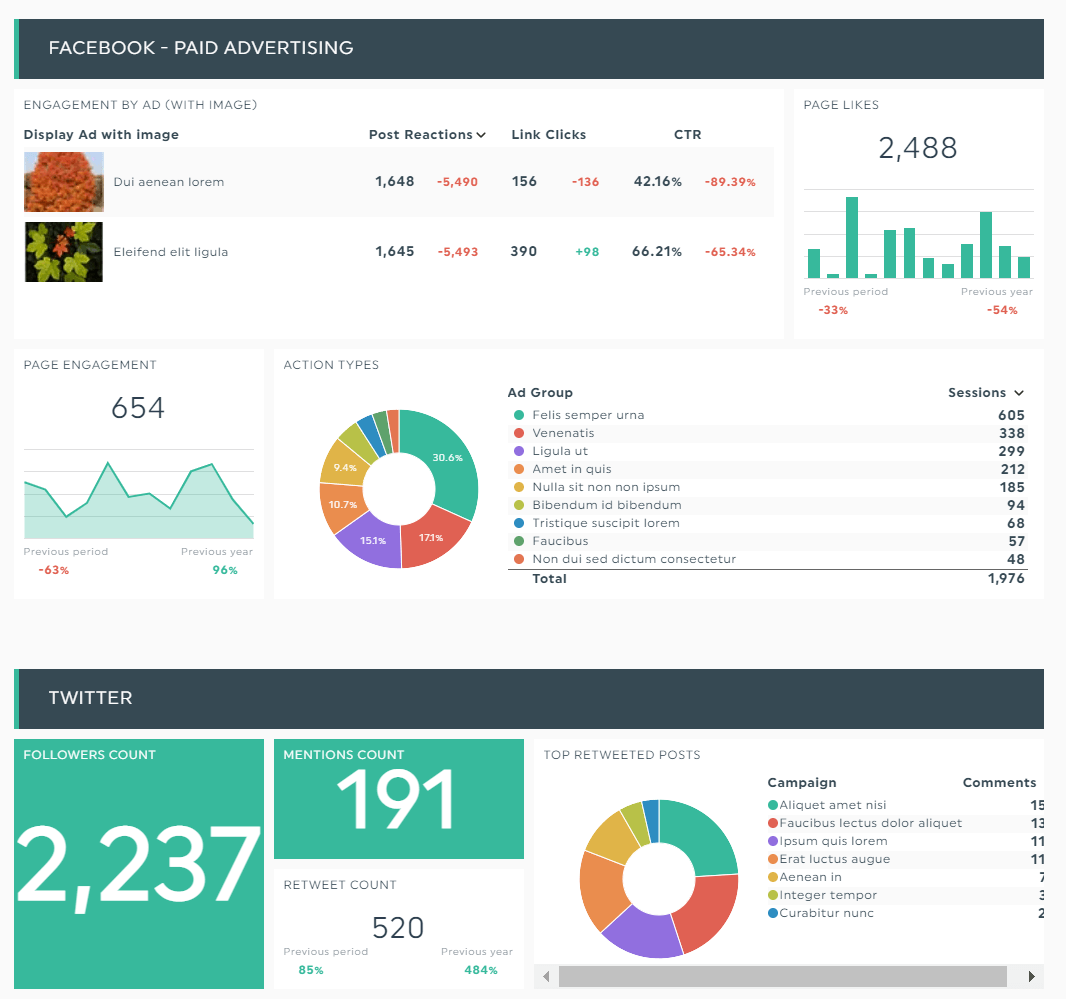Click the Retweet Count value 520
The image size is (1066, 999).
pos(398,928)
